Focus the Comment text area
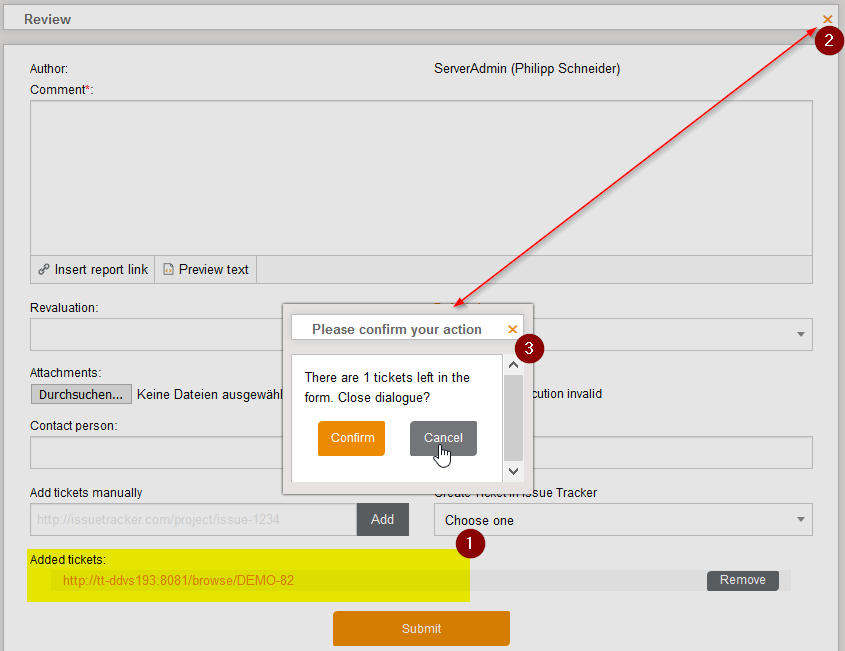This screenshot has width=845, height=651. pos(420,177)
